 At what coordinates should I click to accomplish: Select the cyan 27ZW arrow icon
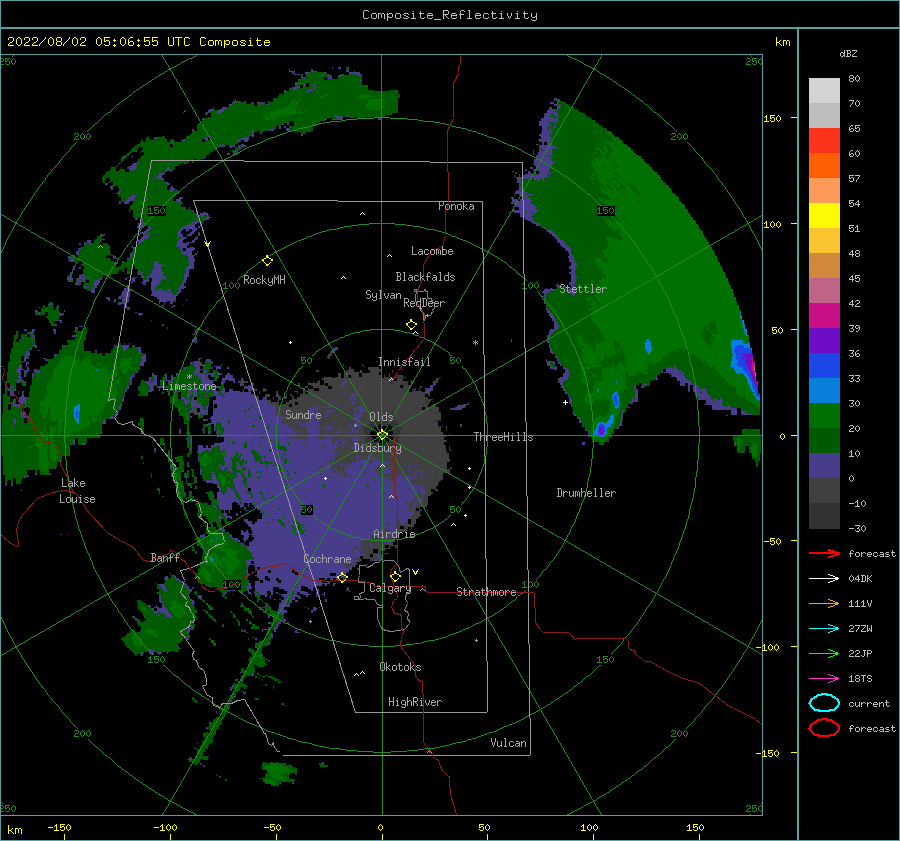(824, 629)
